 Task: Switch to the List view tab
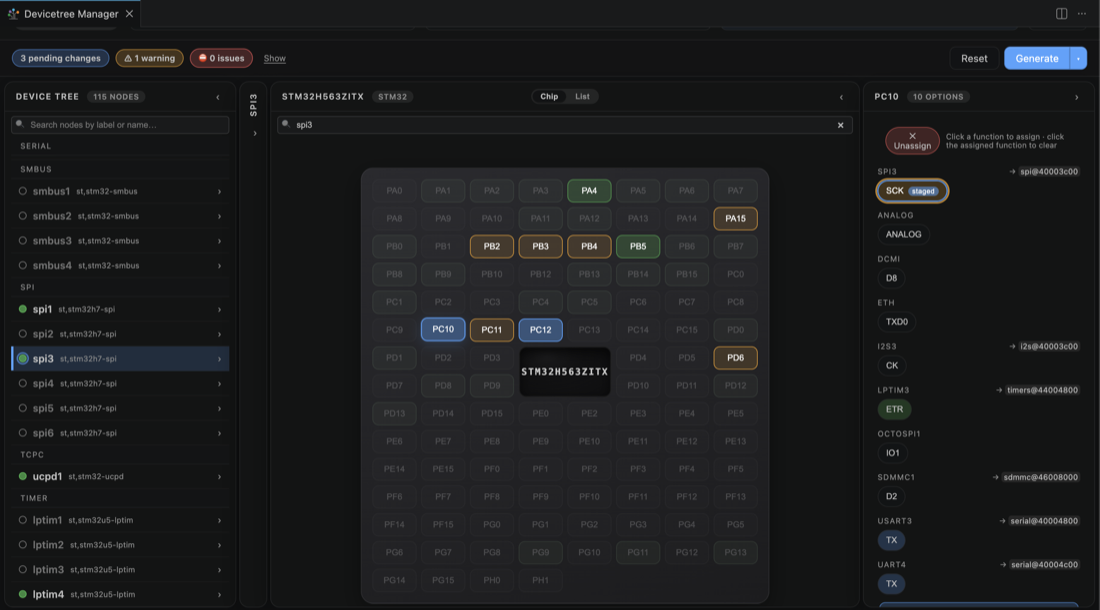(582, 97)
